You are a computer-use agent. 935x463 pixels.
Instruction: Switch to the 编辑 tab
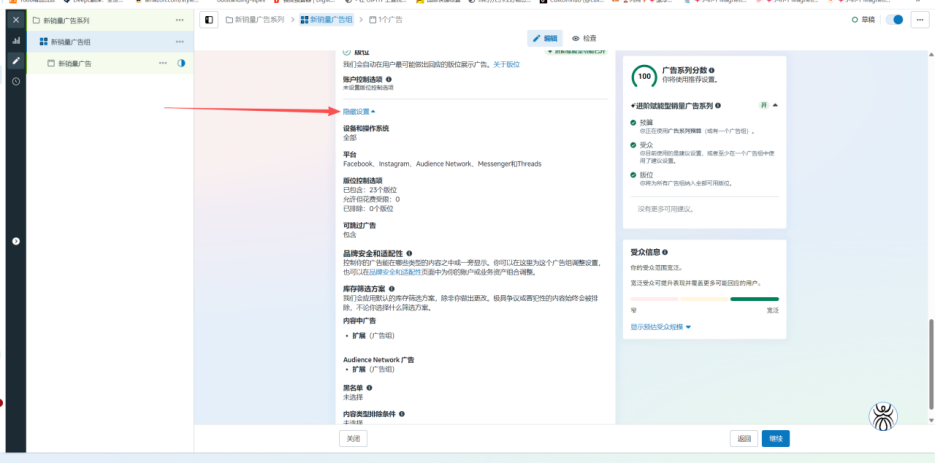coord(546,38)
